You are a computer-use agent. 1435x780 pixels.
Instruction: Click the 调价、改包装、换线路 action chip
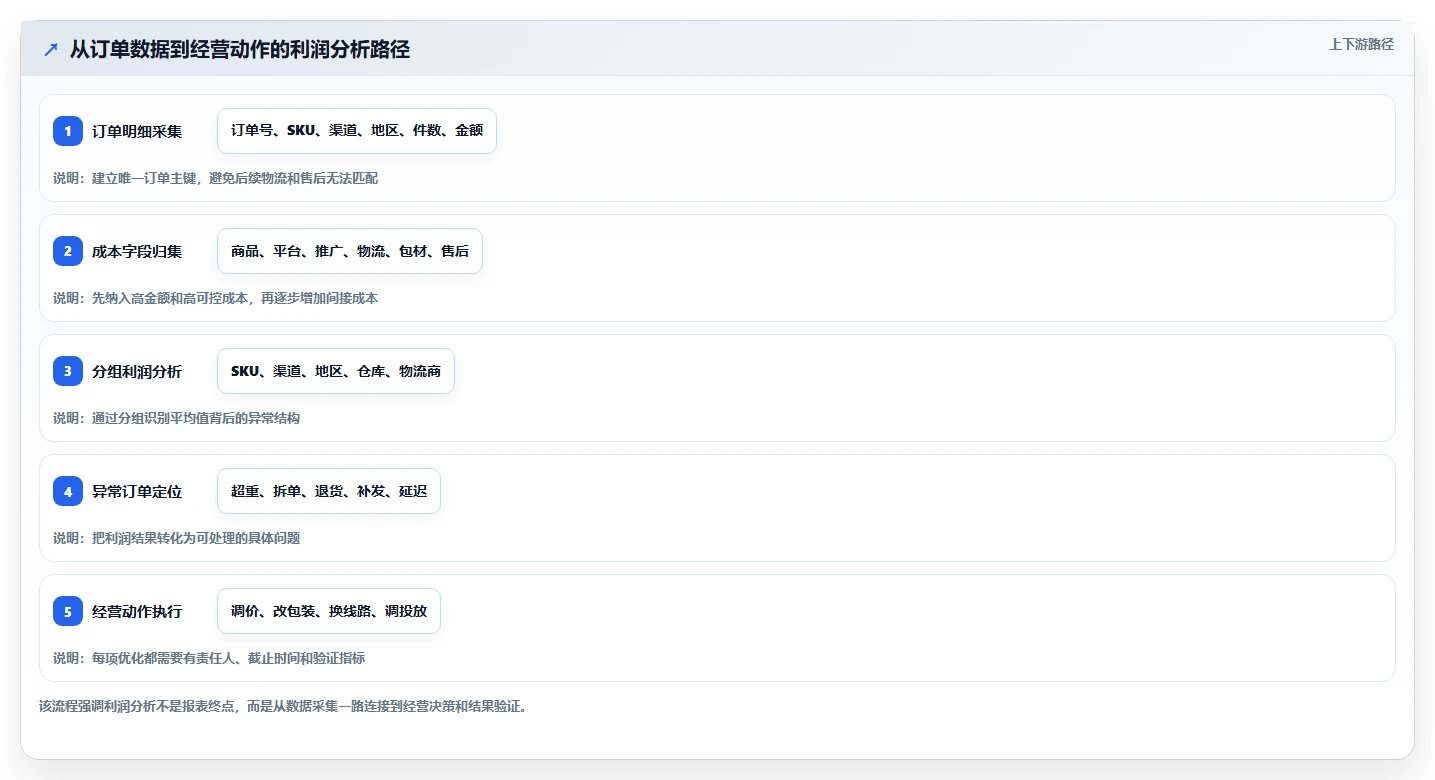pos(329,611)
